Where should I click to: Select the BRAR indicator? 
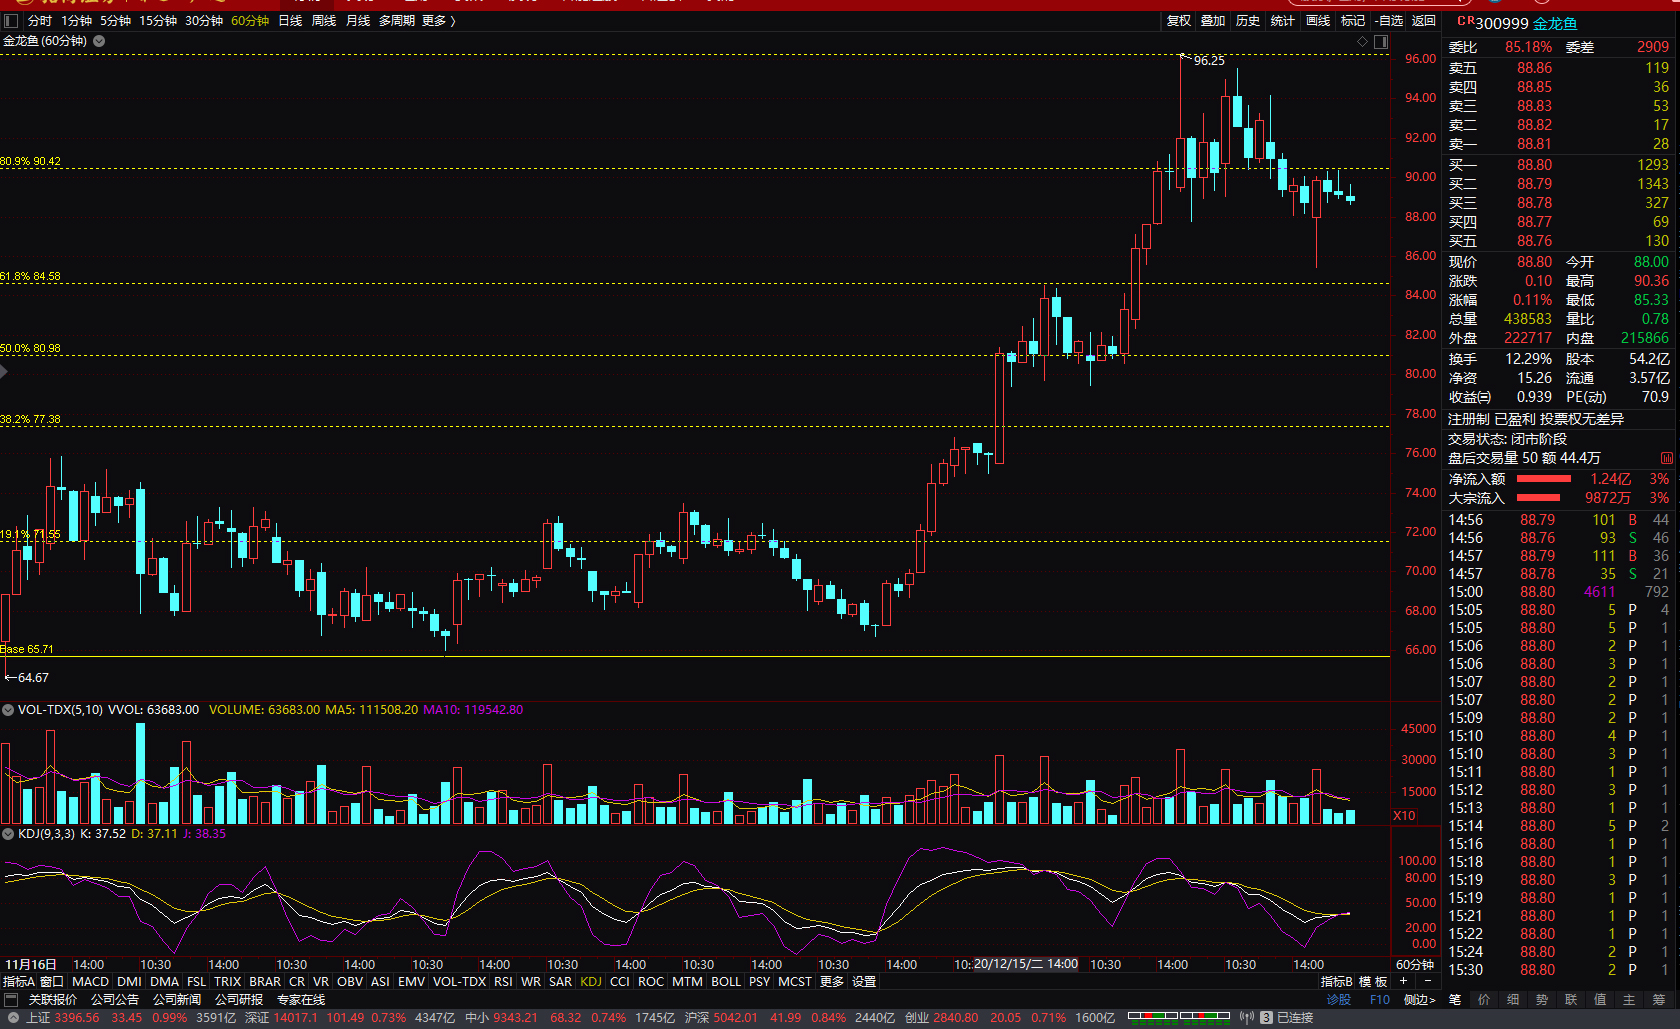(265, 982)
